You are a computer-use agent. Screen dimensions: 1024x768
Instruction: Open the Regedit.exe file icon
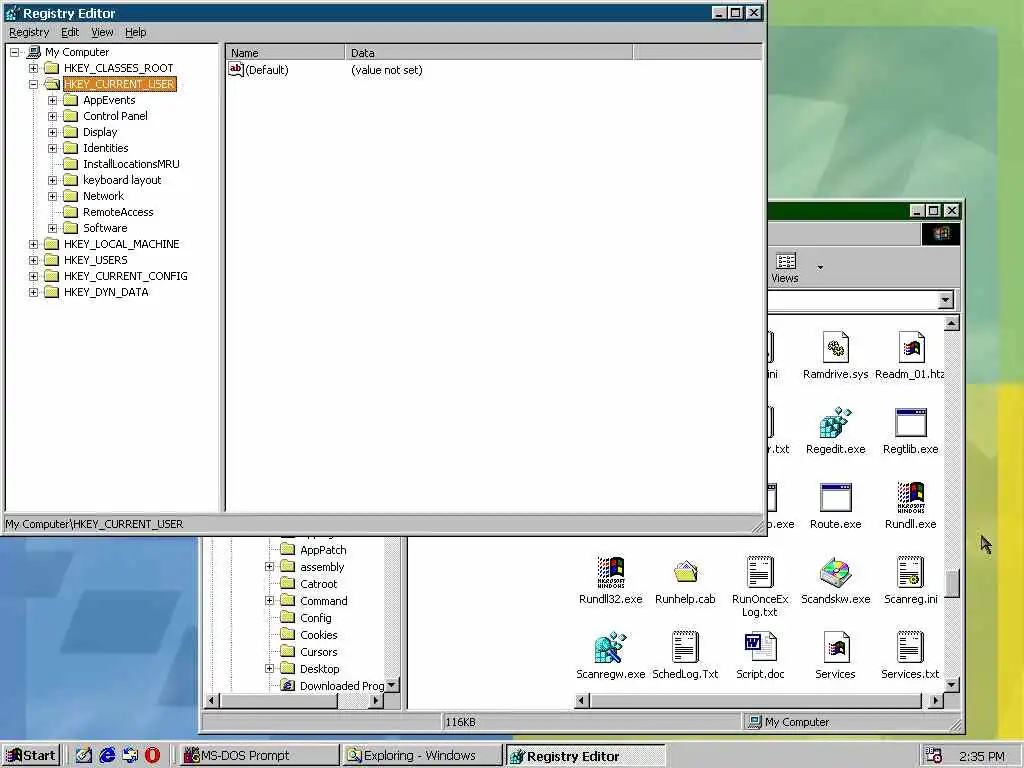coord(835,423)
